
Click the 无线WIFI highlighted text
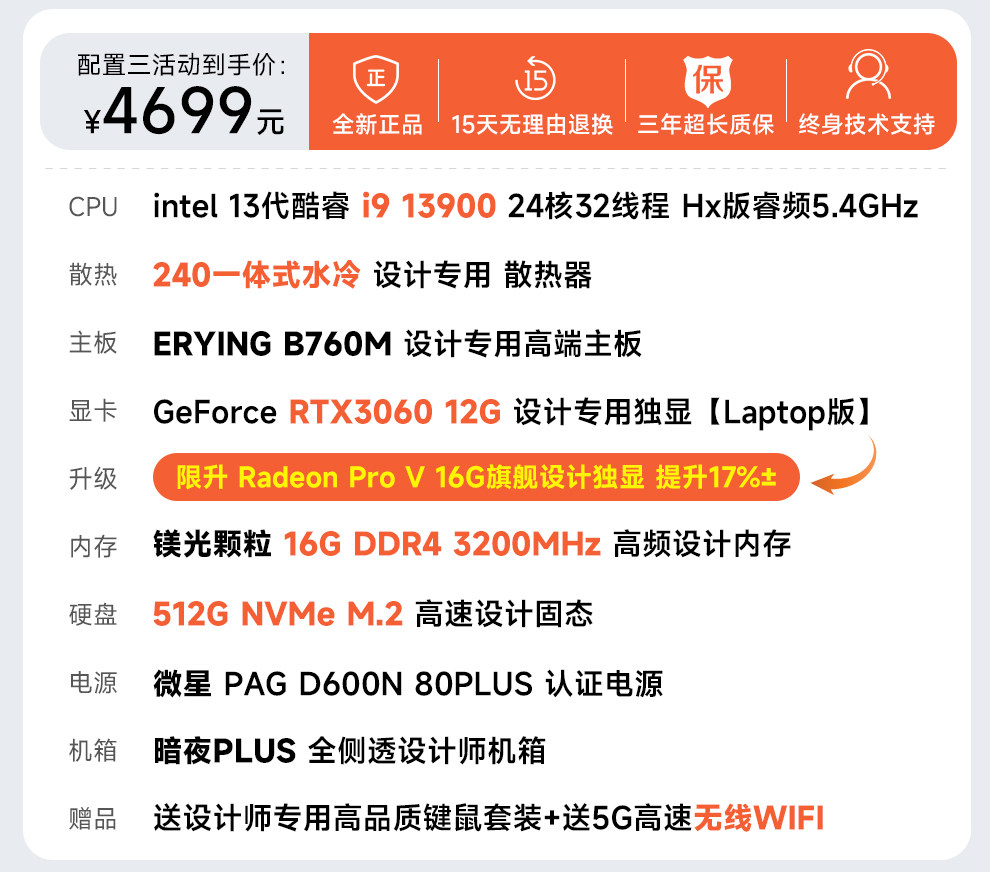pos(759,818)
